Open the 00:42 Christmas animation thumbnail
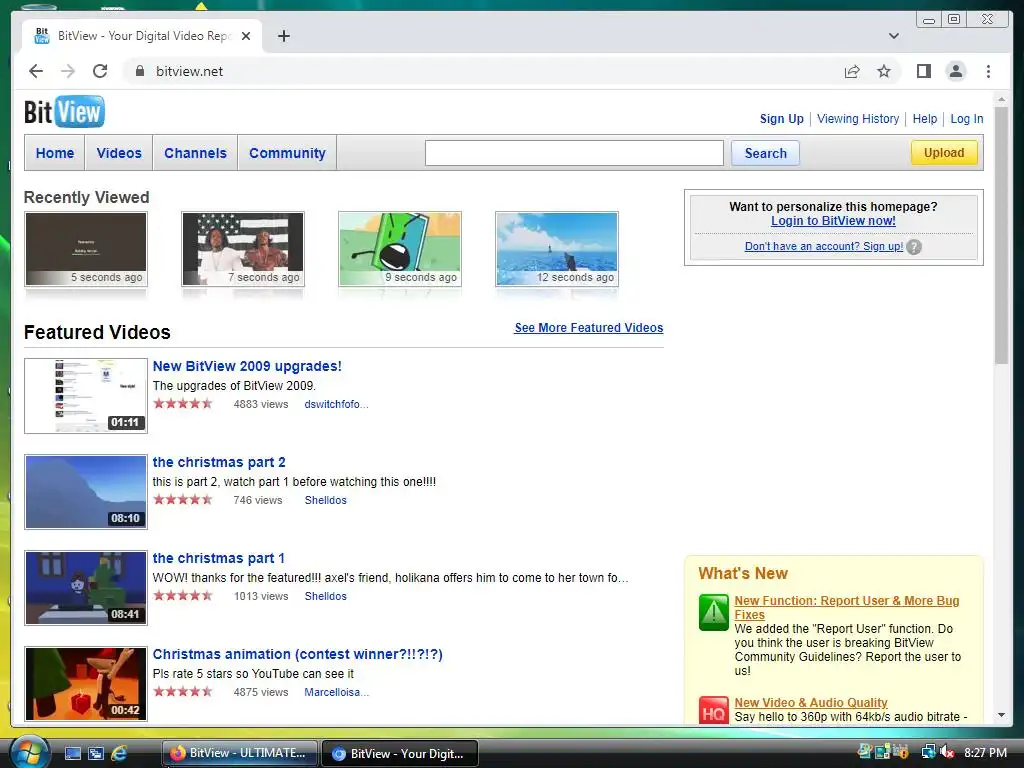Viewport: 1024px width, 768px height. [x=86, y=684]
